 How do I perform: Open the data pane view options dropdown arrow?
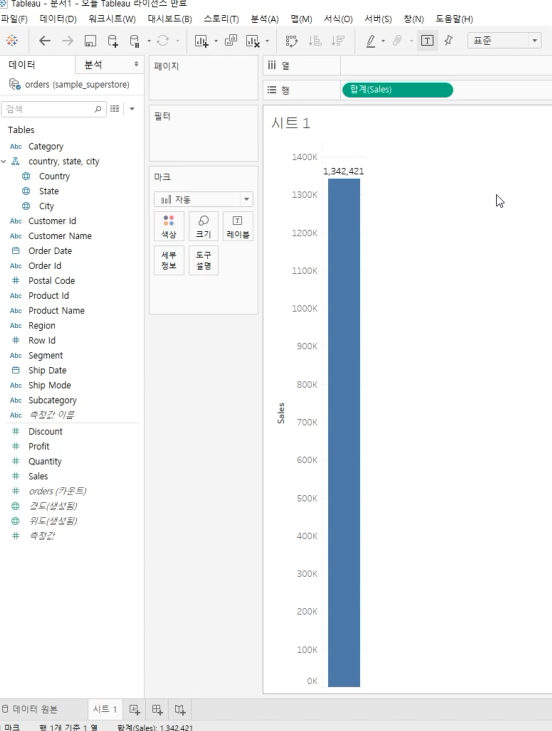click(132, 109)
